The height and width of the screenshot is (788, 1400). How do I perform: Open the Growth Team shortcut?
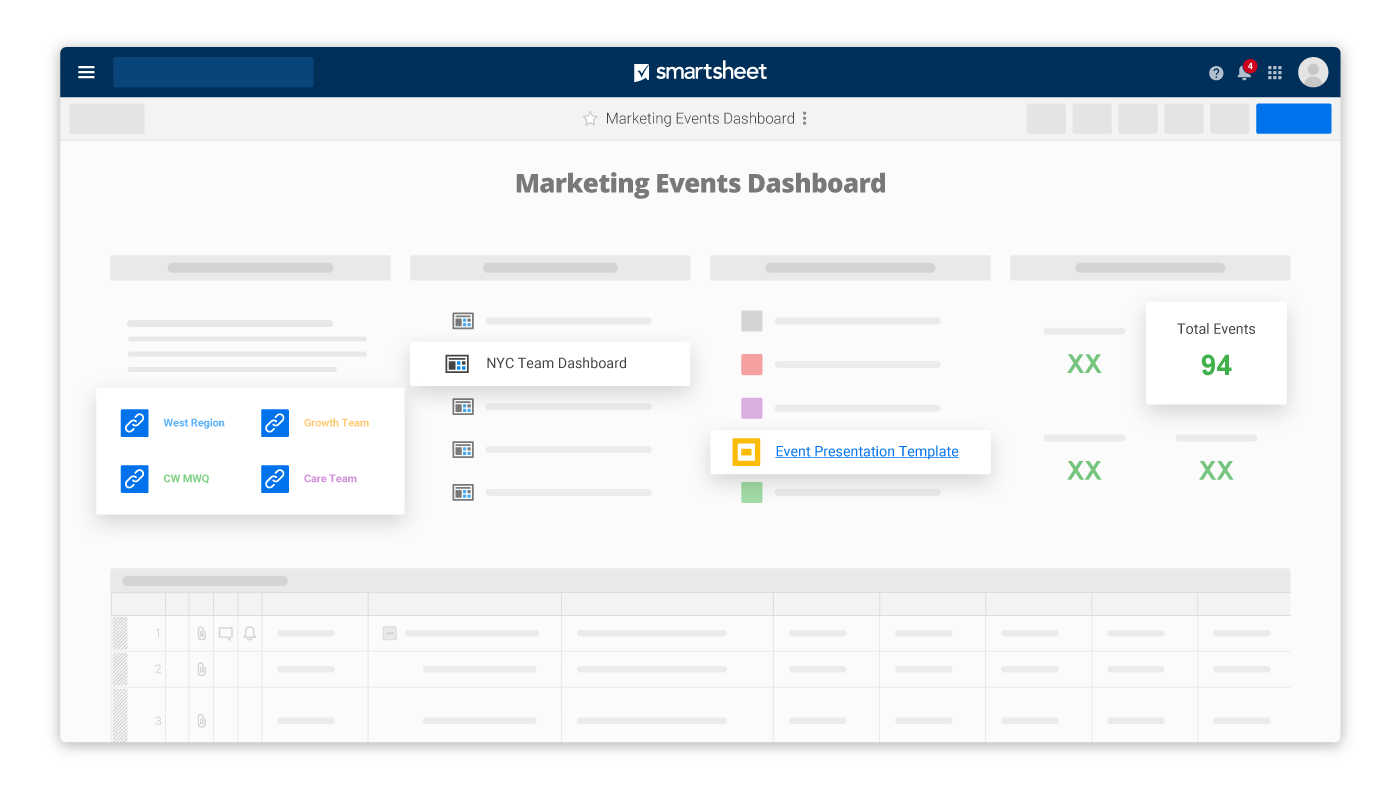[x=336, y=423]
